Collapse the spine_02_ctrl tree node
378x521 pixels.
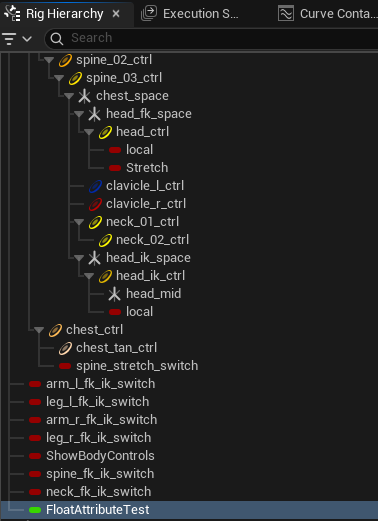click(x=49, y=60)
